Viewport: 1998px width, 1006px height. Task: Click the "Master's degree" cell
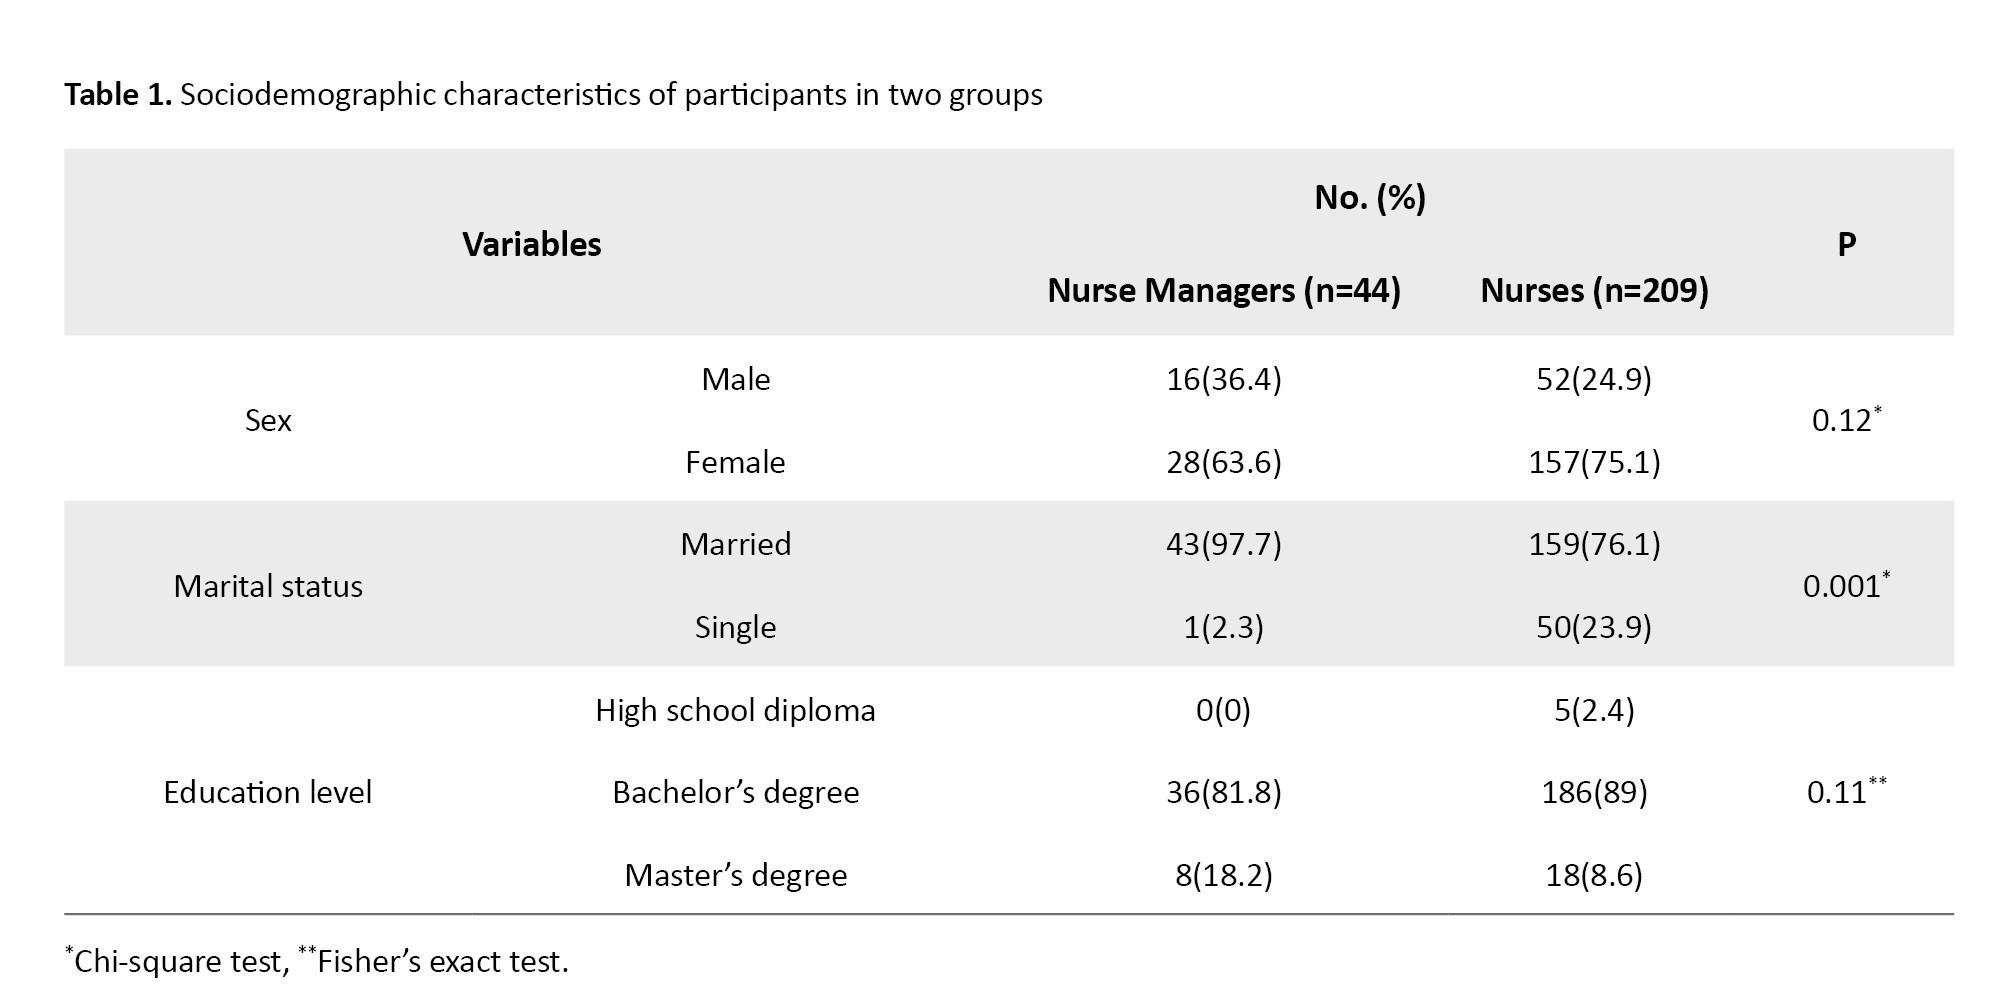click(x=735, y=875)
